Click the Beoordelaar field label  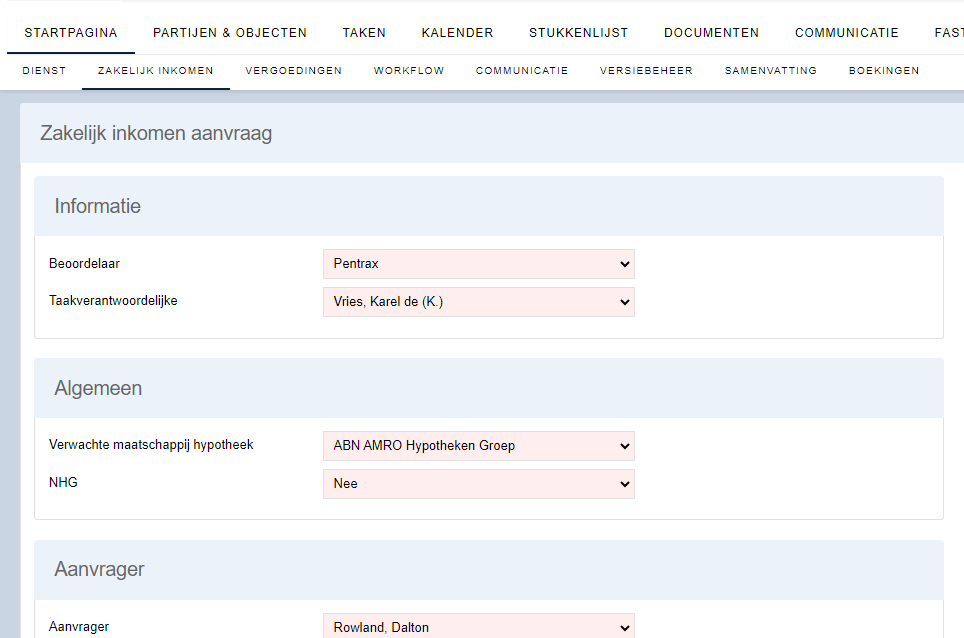point(84,264)
